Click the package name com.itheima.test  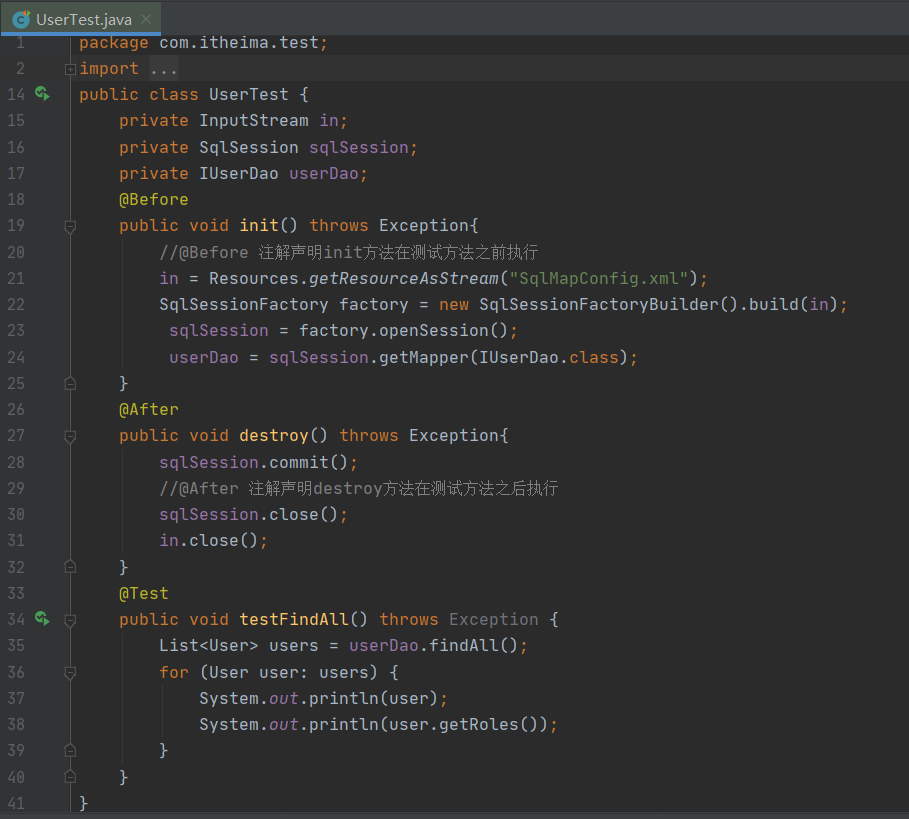[x=239, y=43]
